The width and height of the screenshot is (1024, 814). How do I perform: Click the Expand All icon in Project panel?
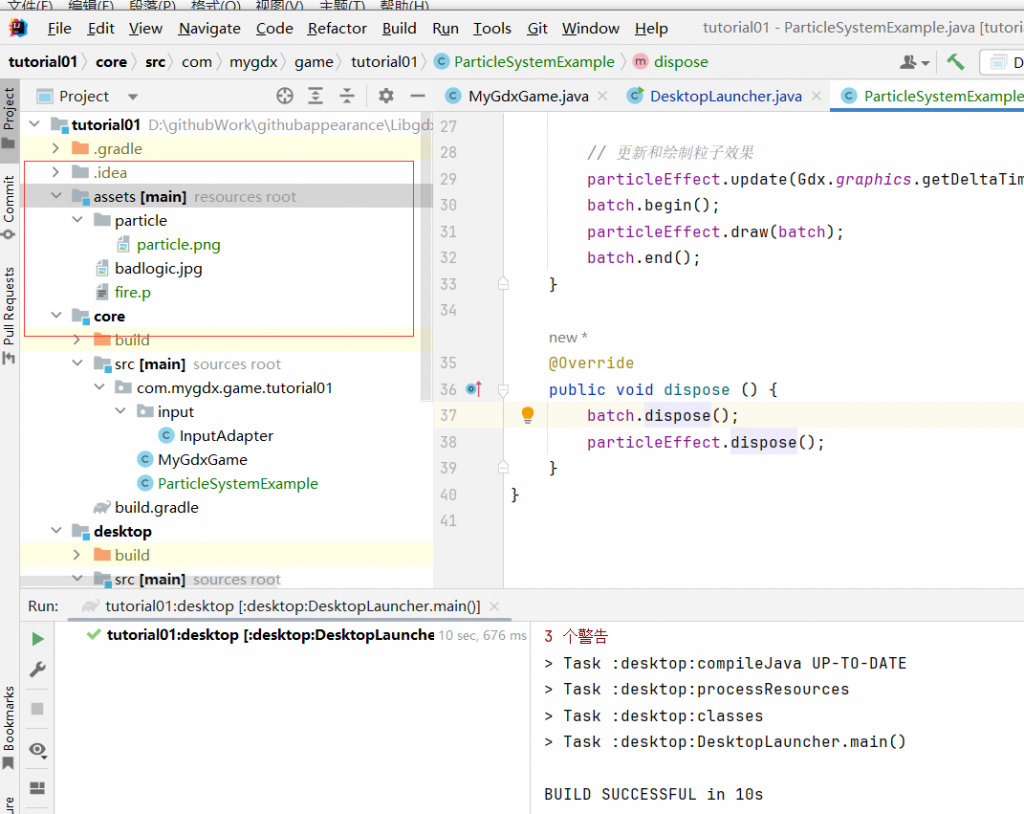(316, 96)
